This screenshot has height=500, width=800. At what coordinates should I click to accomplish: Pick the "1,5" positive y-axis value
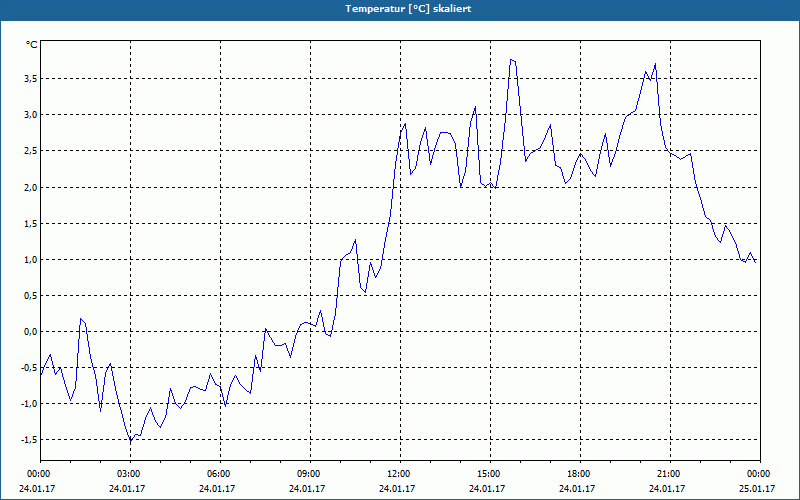(31, 223)
